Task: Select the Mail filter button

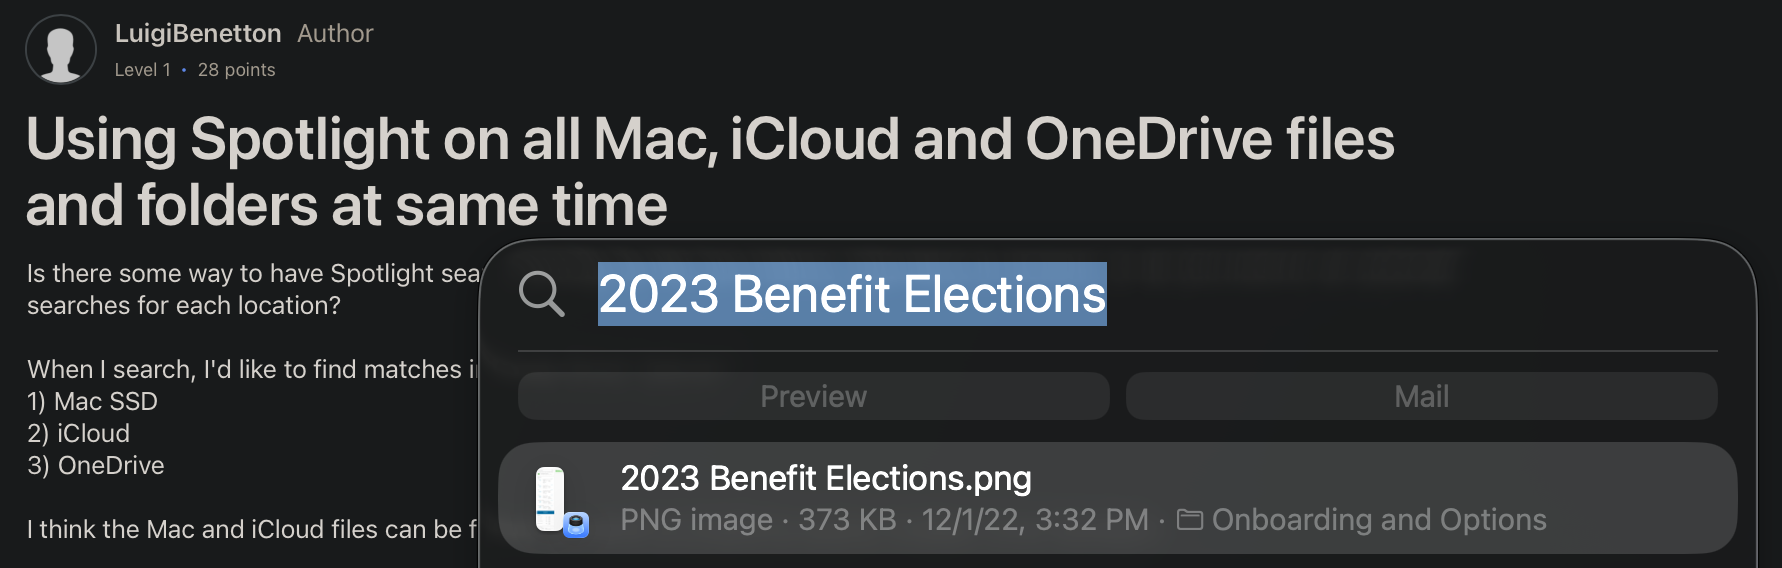Action: tap(1421, 396)
